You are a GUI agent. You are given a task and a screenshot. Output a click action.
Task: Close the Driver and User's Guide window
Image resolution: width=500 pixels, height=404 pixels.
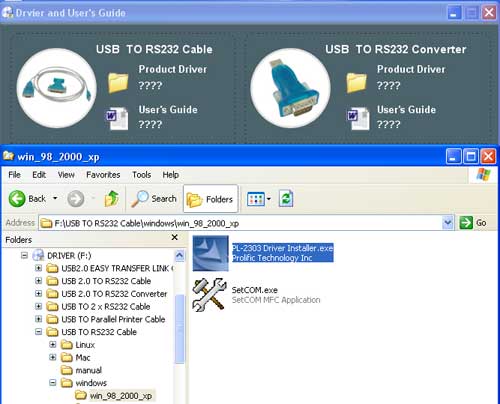pyautogui.click(x=489, y=13)
